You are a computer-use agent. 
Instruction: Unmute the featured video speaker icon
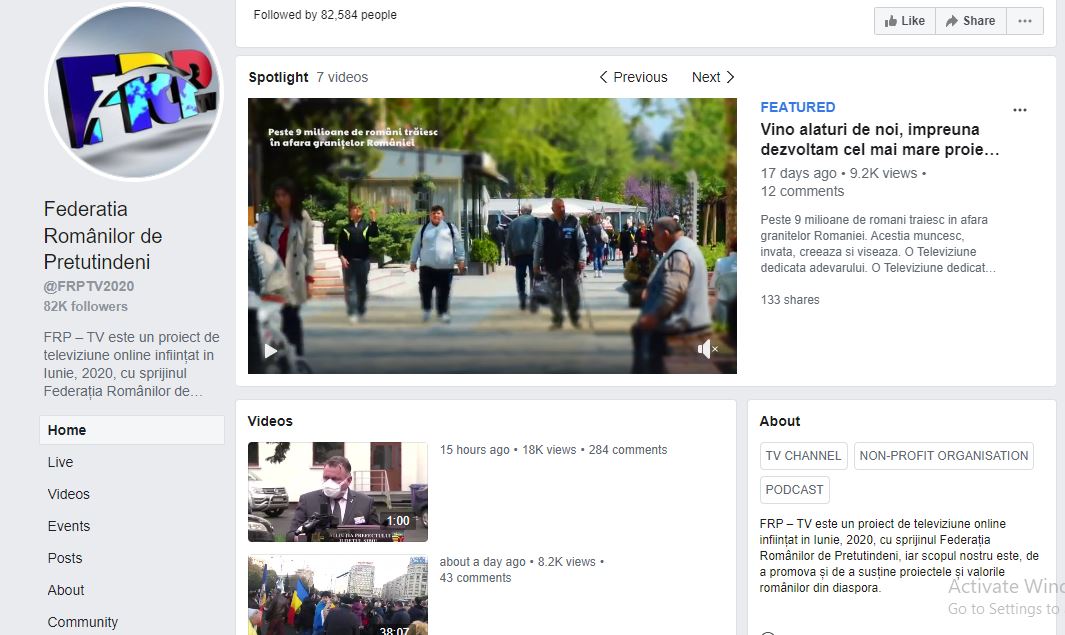[707, 349]
